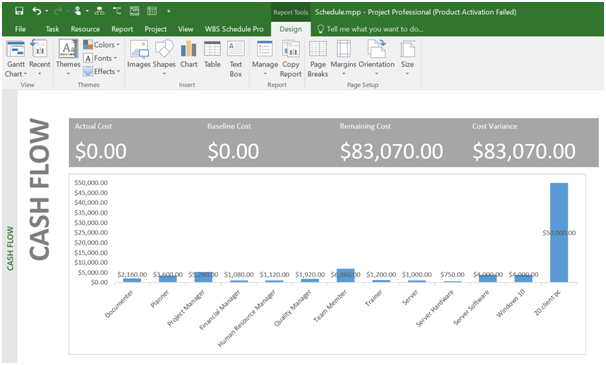
Task: Switch to the Report tab
Action: coord(122,29)
